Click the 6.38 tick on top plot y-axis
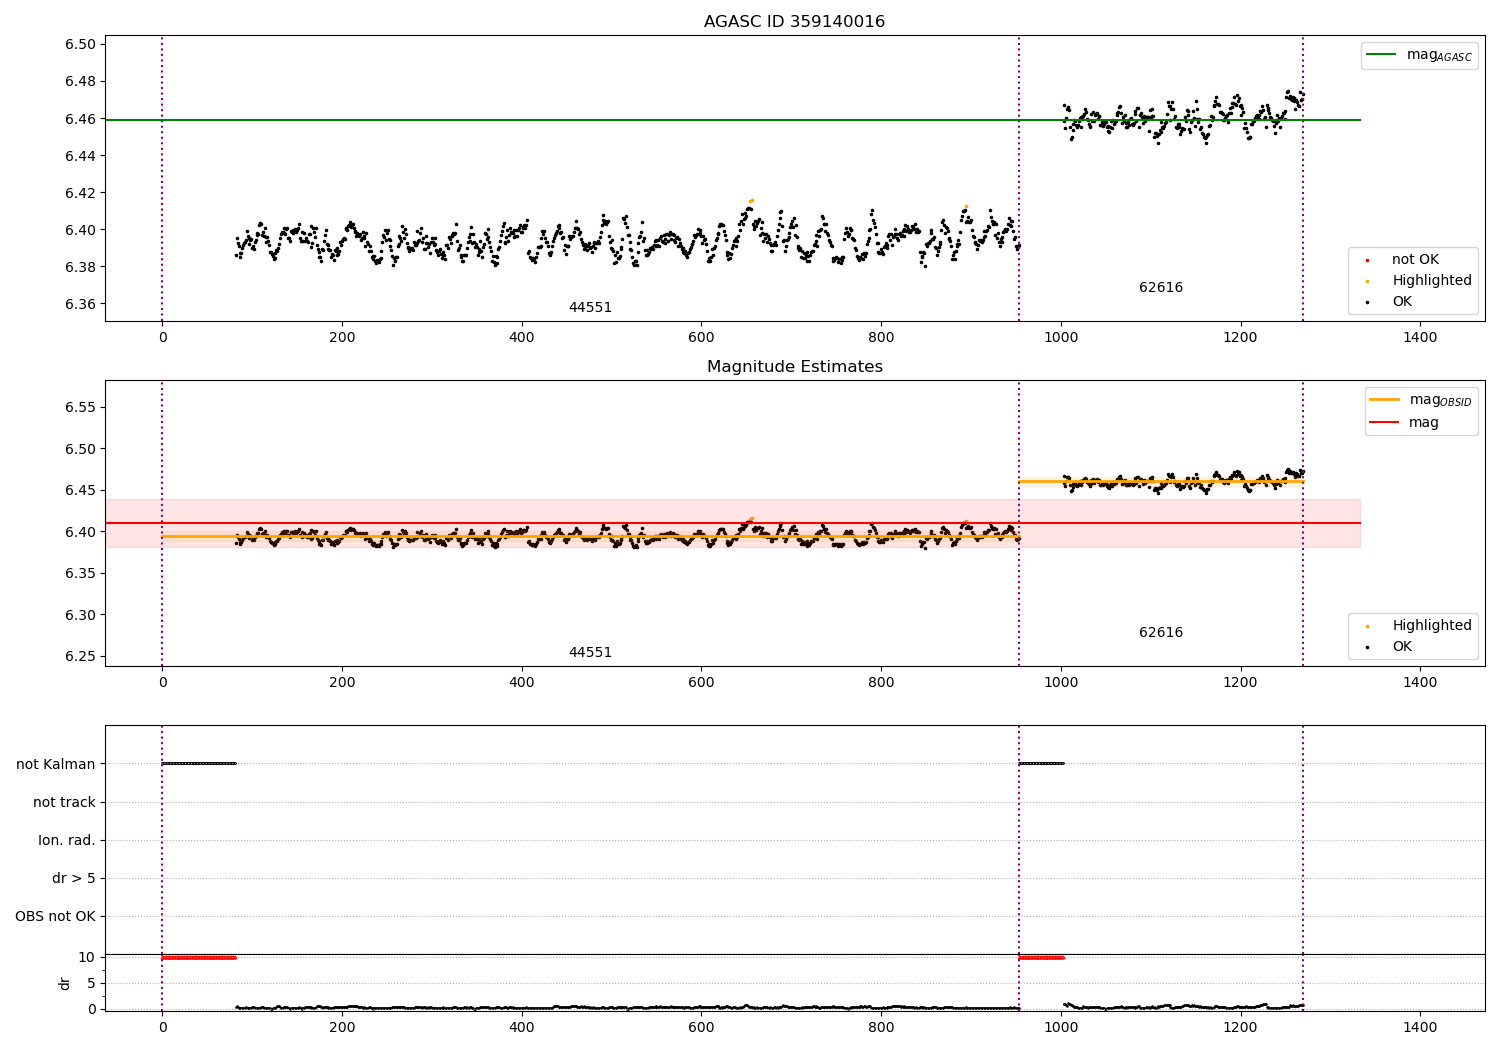The height and width of the screenshot is (1050, 1500). pyautogui.click(x=80, y=268)
